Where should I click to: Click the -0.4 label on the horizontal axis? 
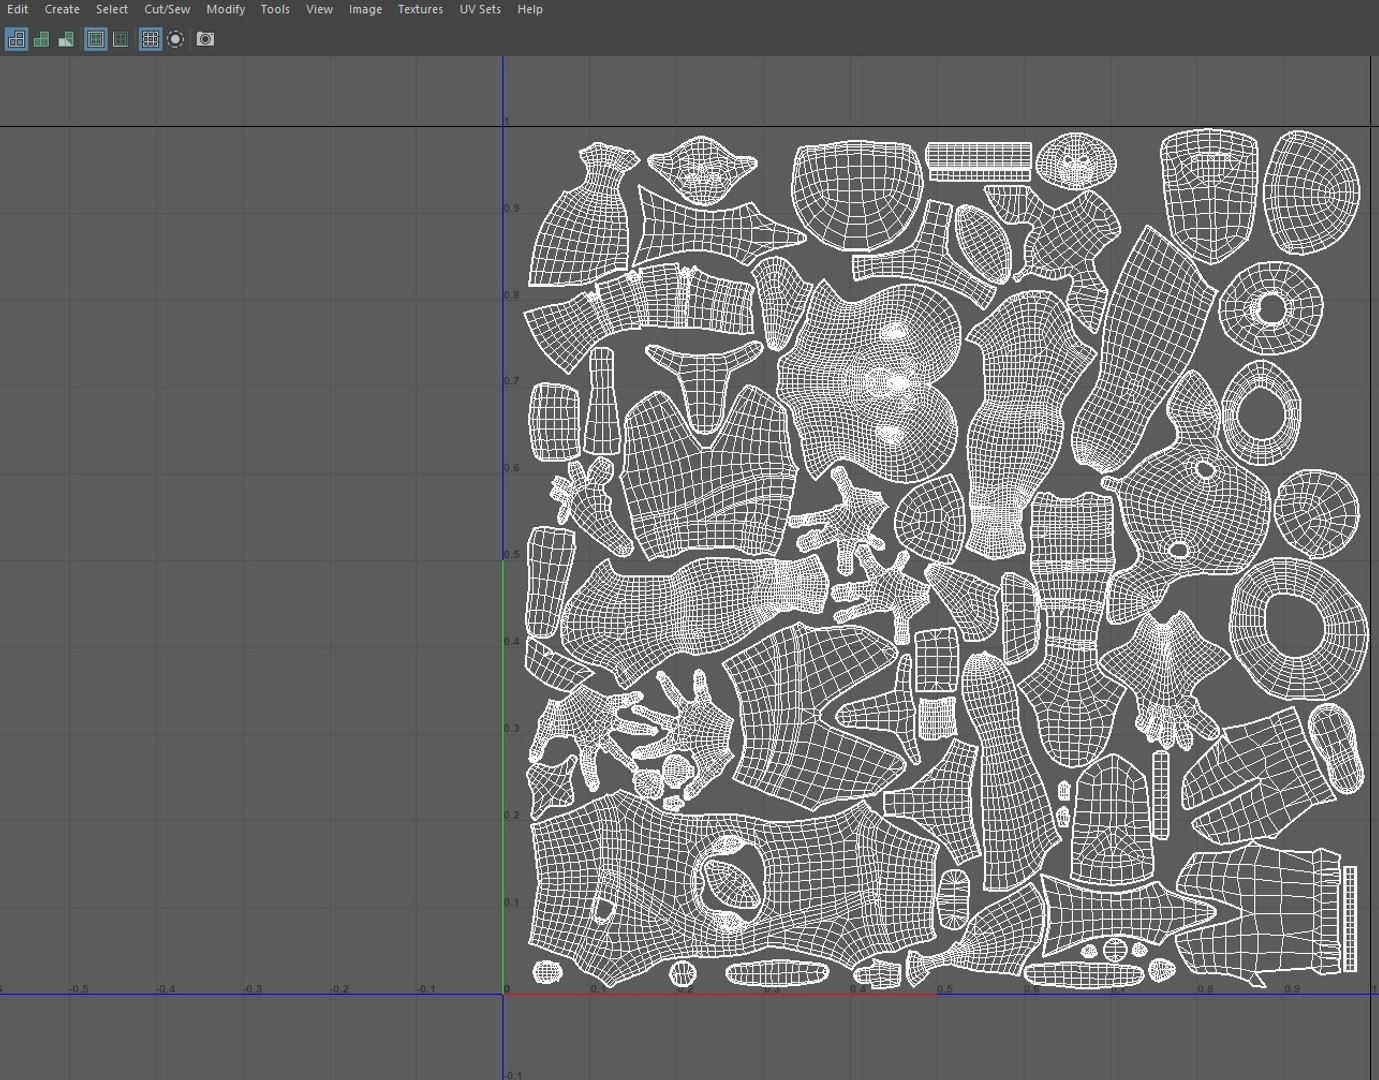[166, 989]
